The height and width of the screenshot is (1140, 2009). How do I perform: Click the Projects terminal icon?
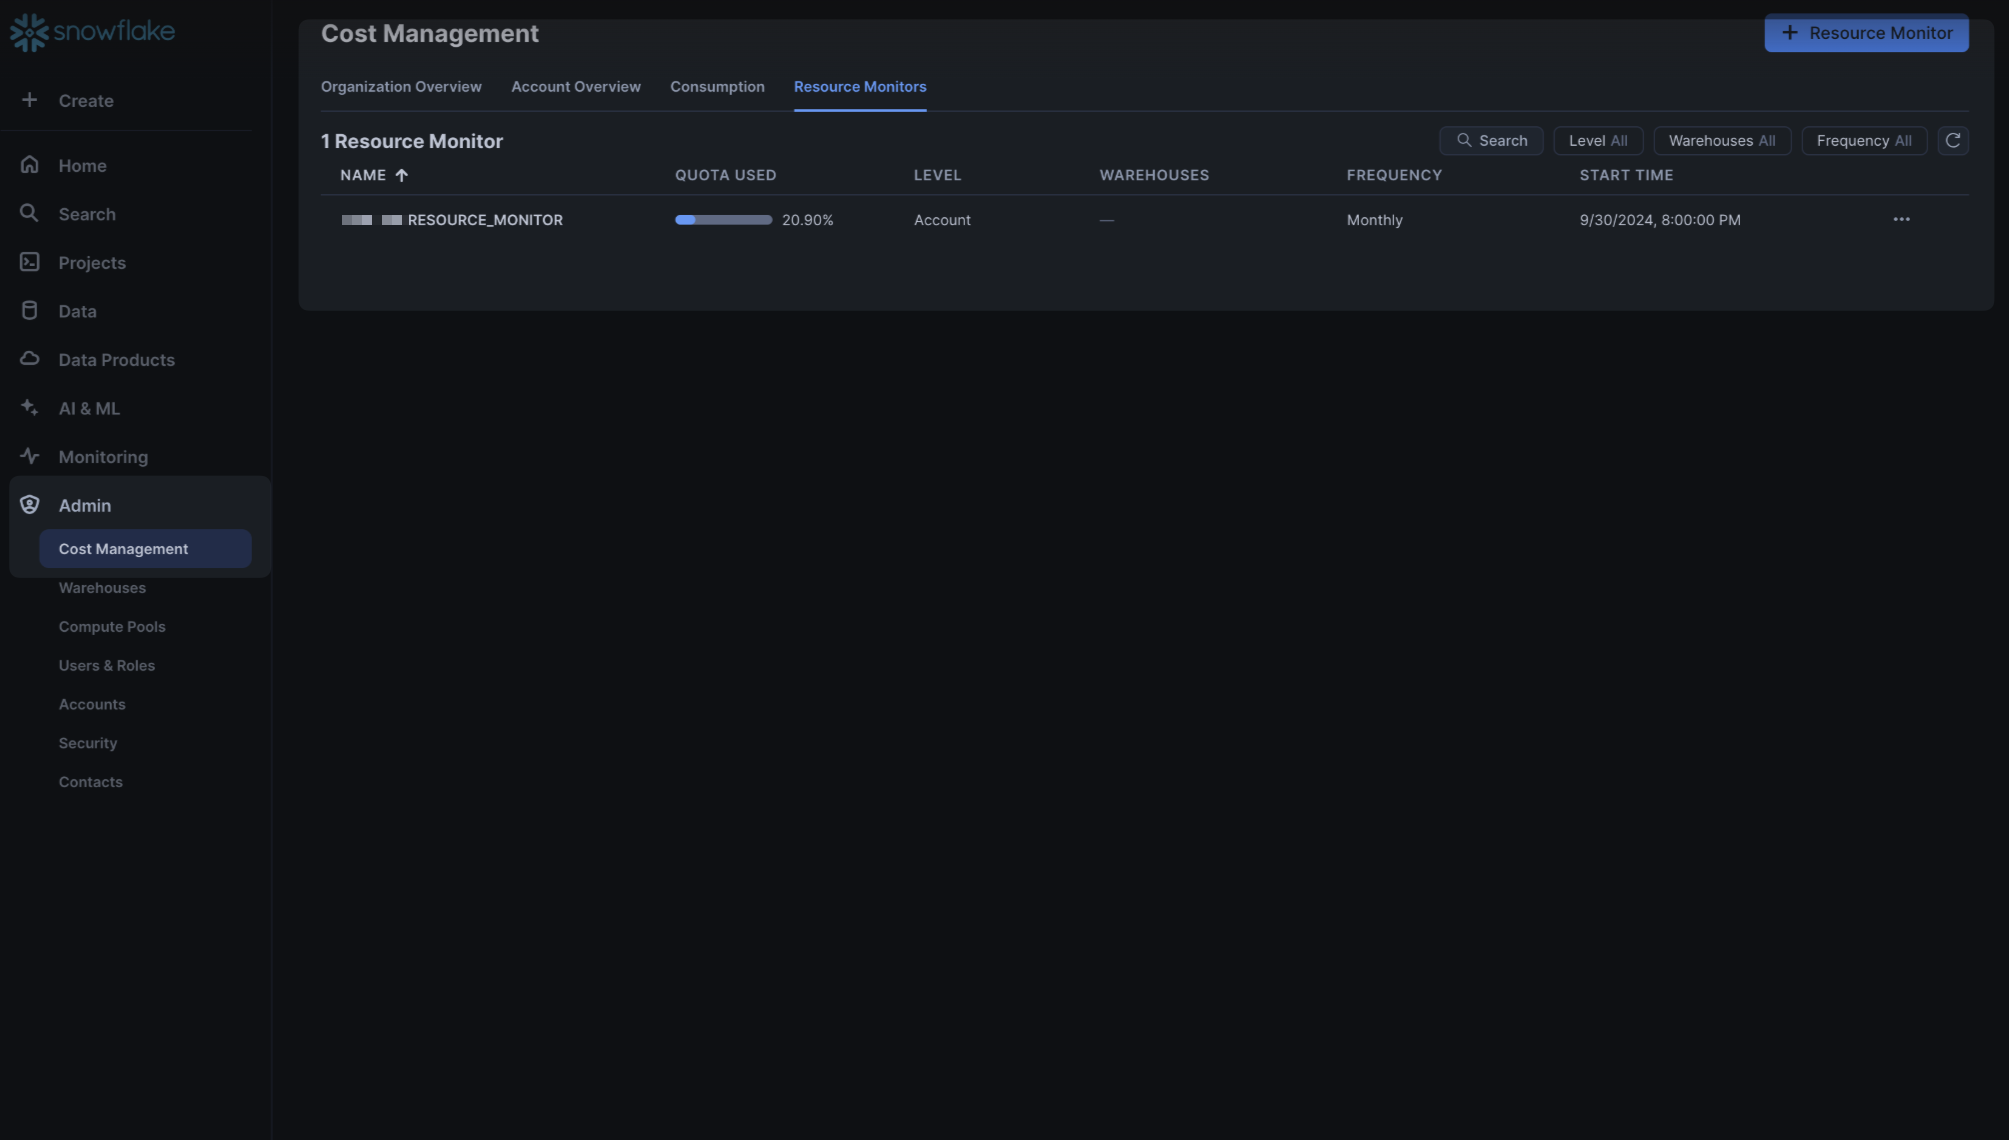29,262
